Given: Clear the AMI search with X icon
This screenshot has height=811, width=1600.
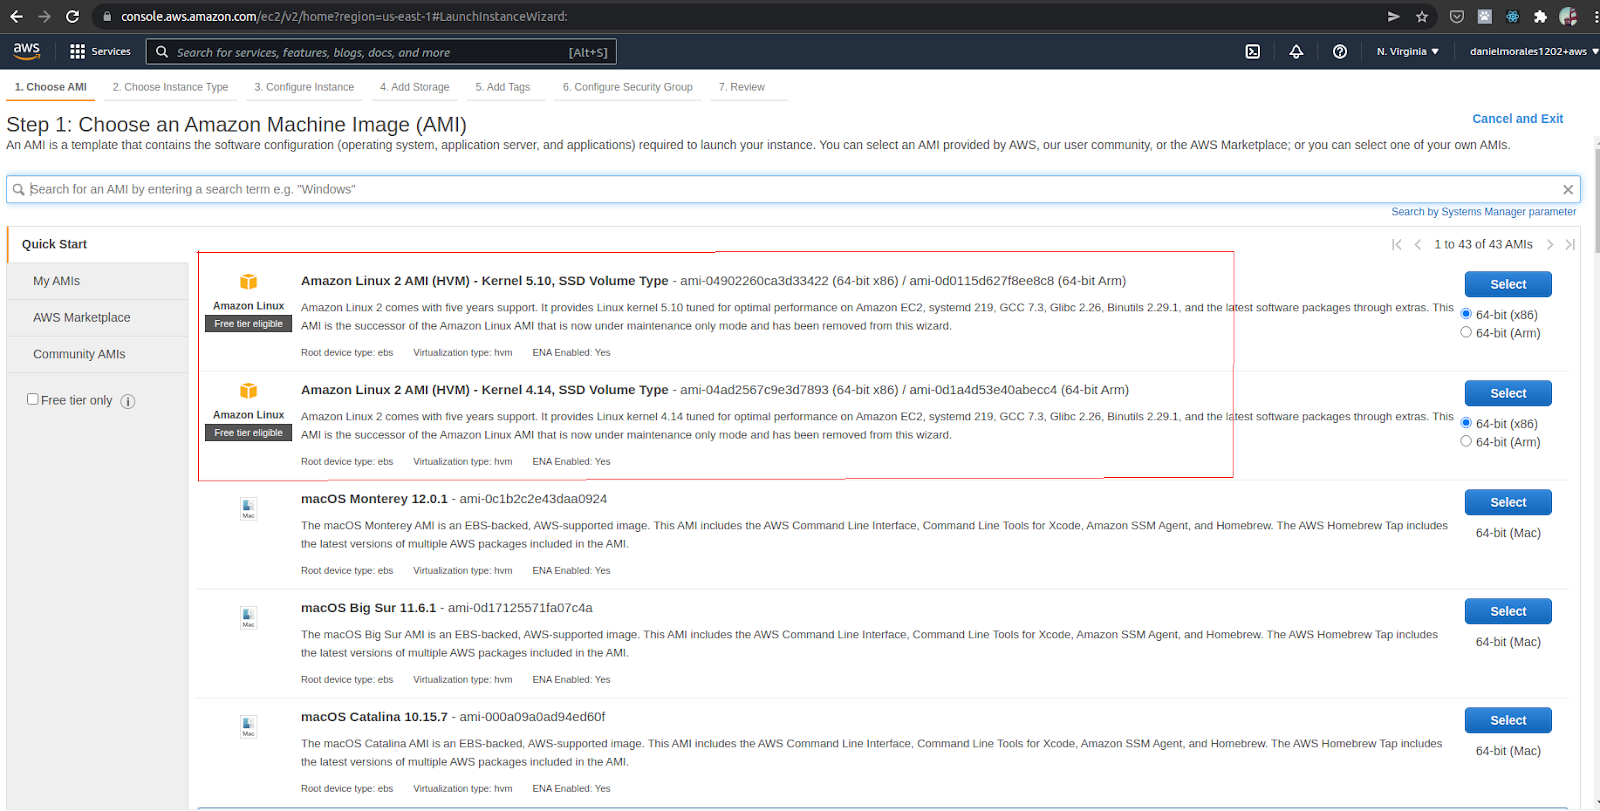Looking at the screenshot, I should 1568,190.
